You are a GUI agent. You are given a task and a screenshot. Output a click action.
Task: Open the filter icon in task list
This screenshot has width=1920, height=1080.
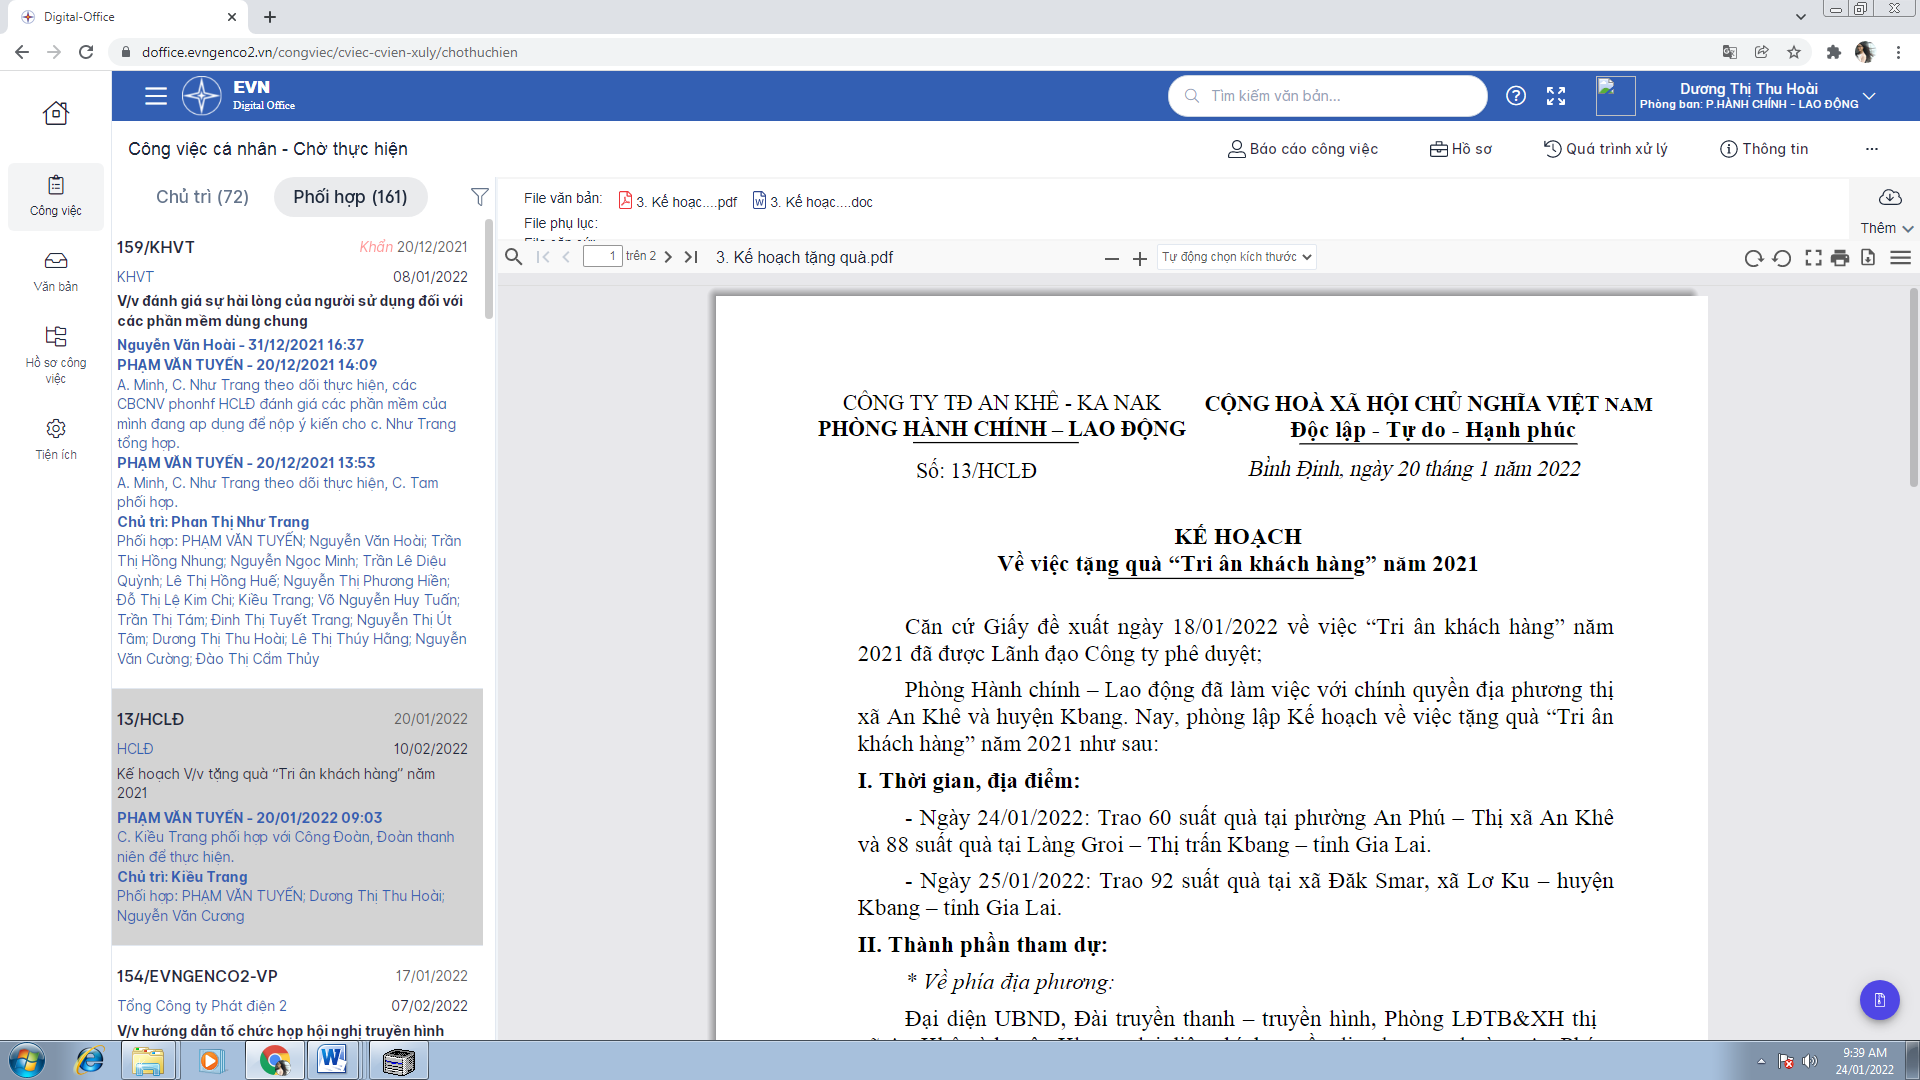pos(480,197)
